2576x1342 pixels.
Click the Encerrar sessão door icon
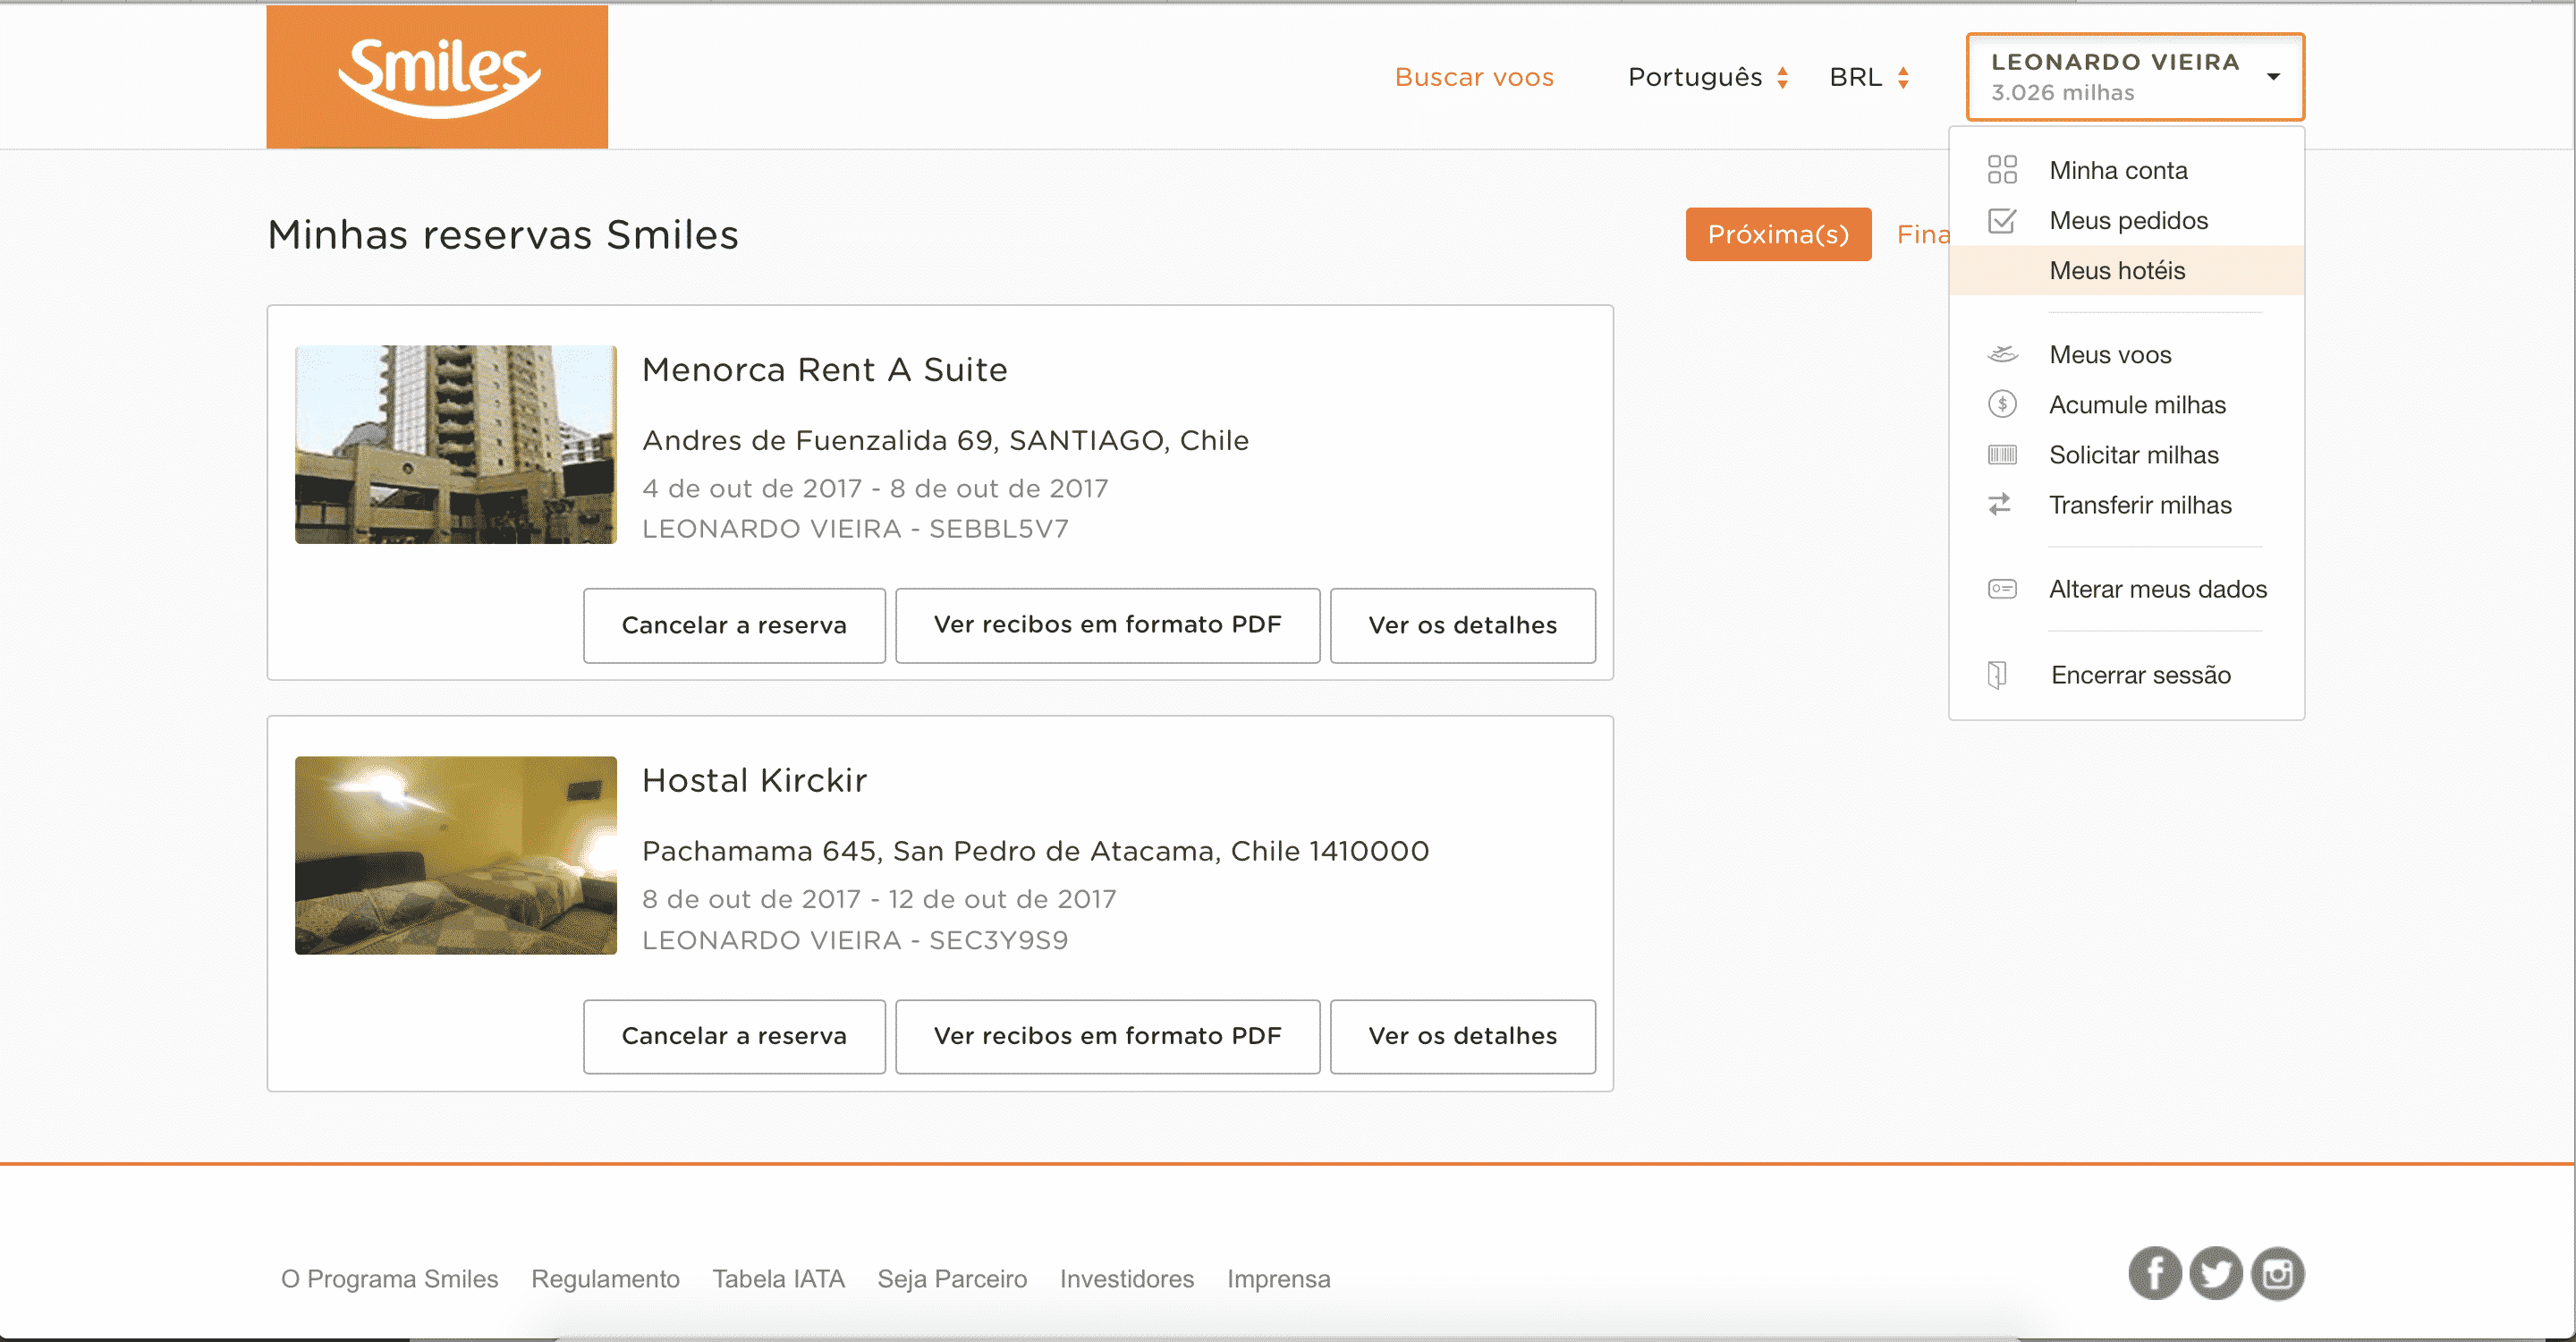[1997, 675]
